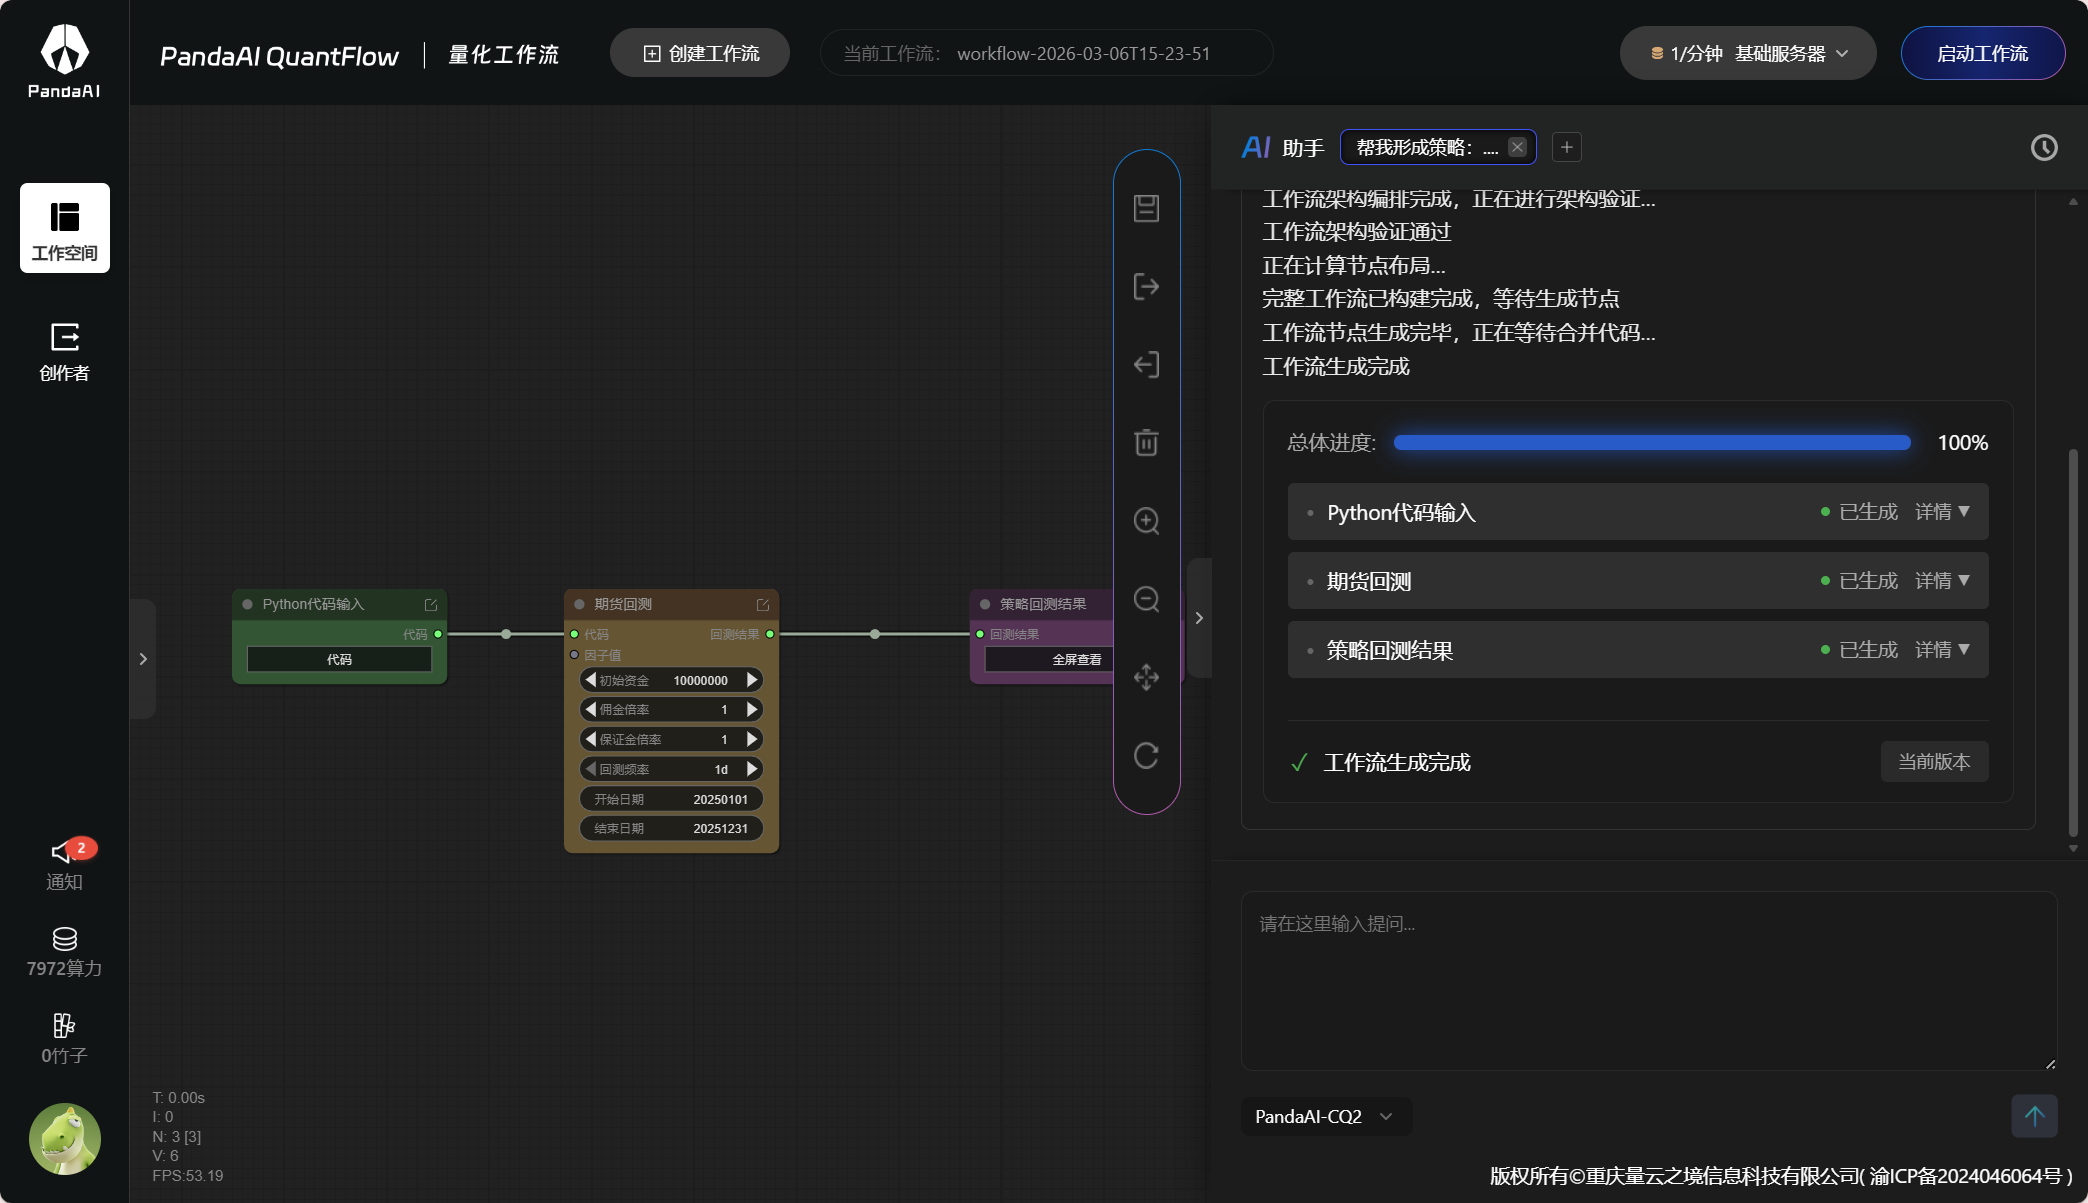Zoom out on the canvas

tap(1146, 599)
